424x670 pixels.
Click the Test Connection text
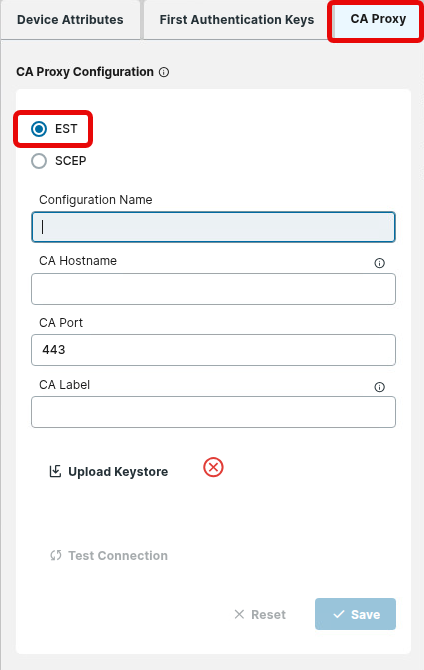pos(118,555)
